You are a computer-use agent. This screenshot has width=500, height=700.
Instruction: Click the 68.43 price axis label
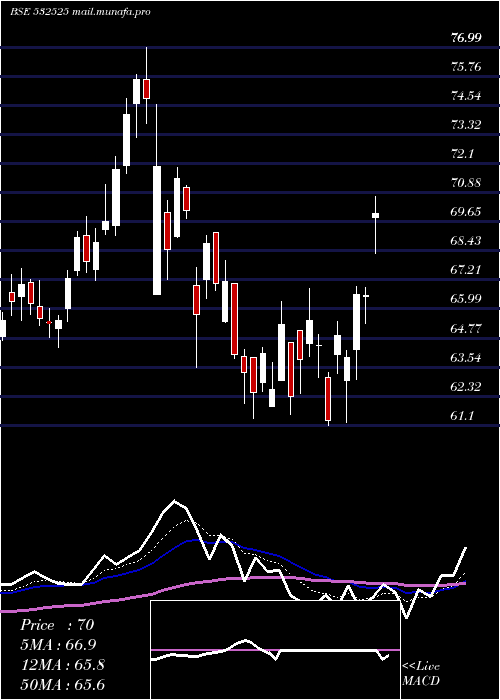(466, 241)
